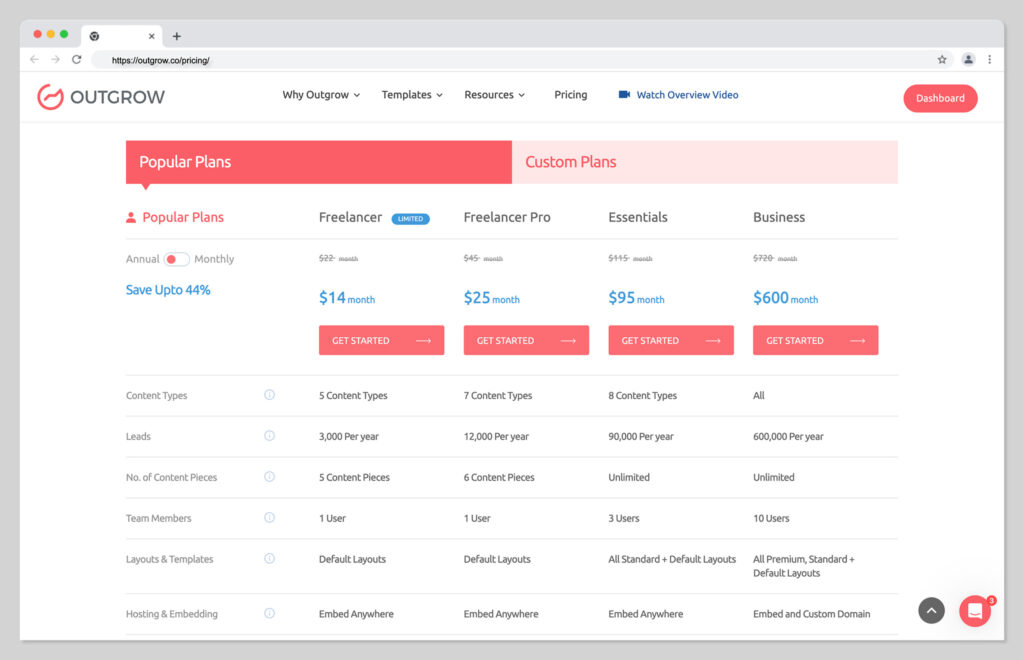Click info icon next to Content Types
The width and height of the screenshot is (1024, 660).
click(x=269, y=395)
